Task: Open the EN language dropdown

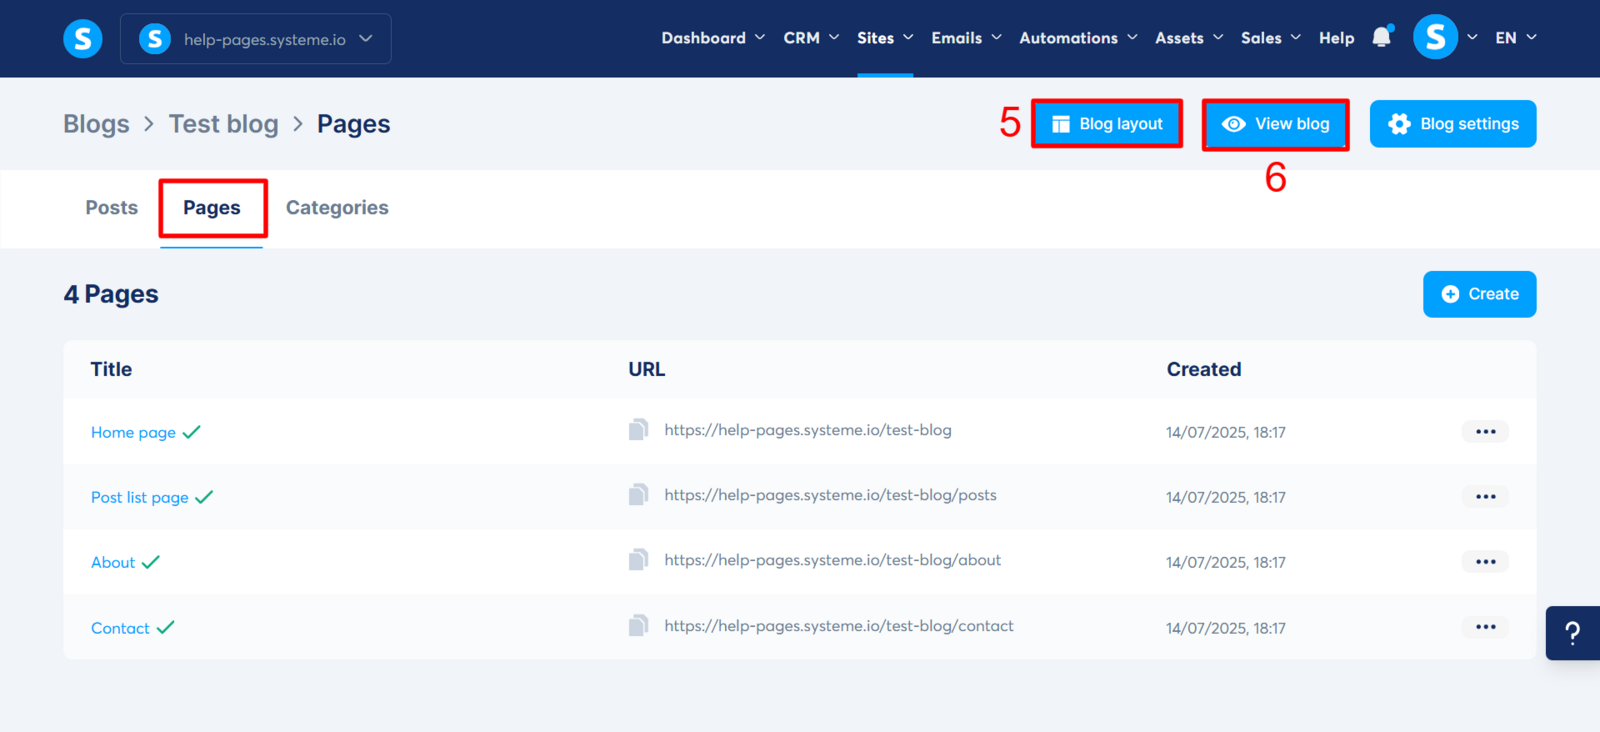Action: 1516,37
